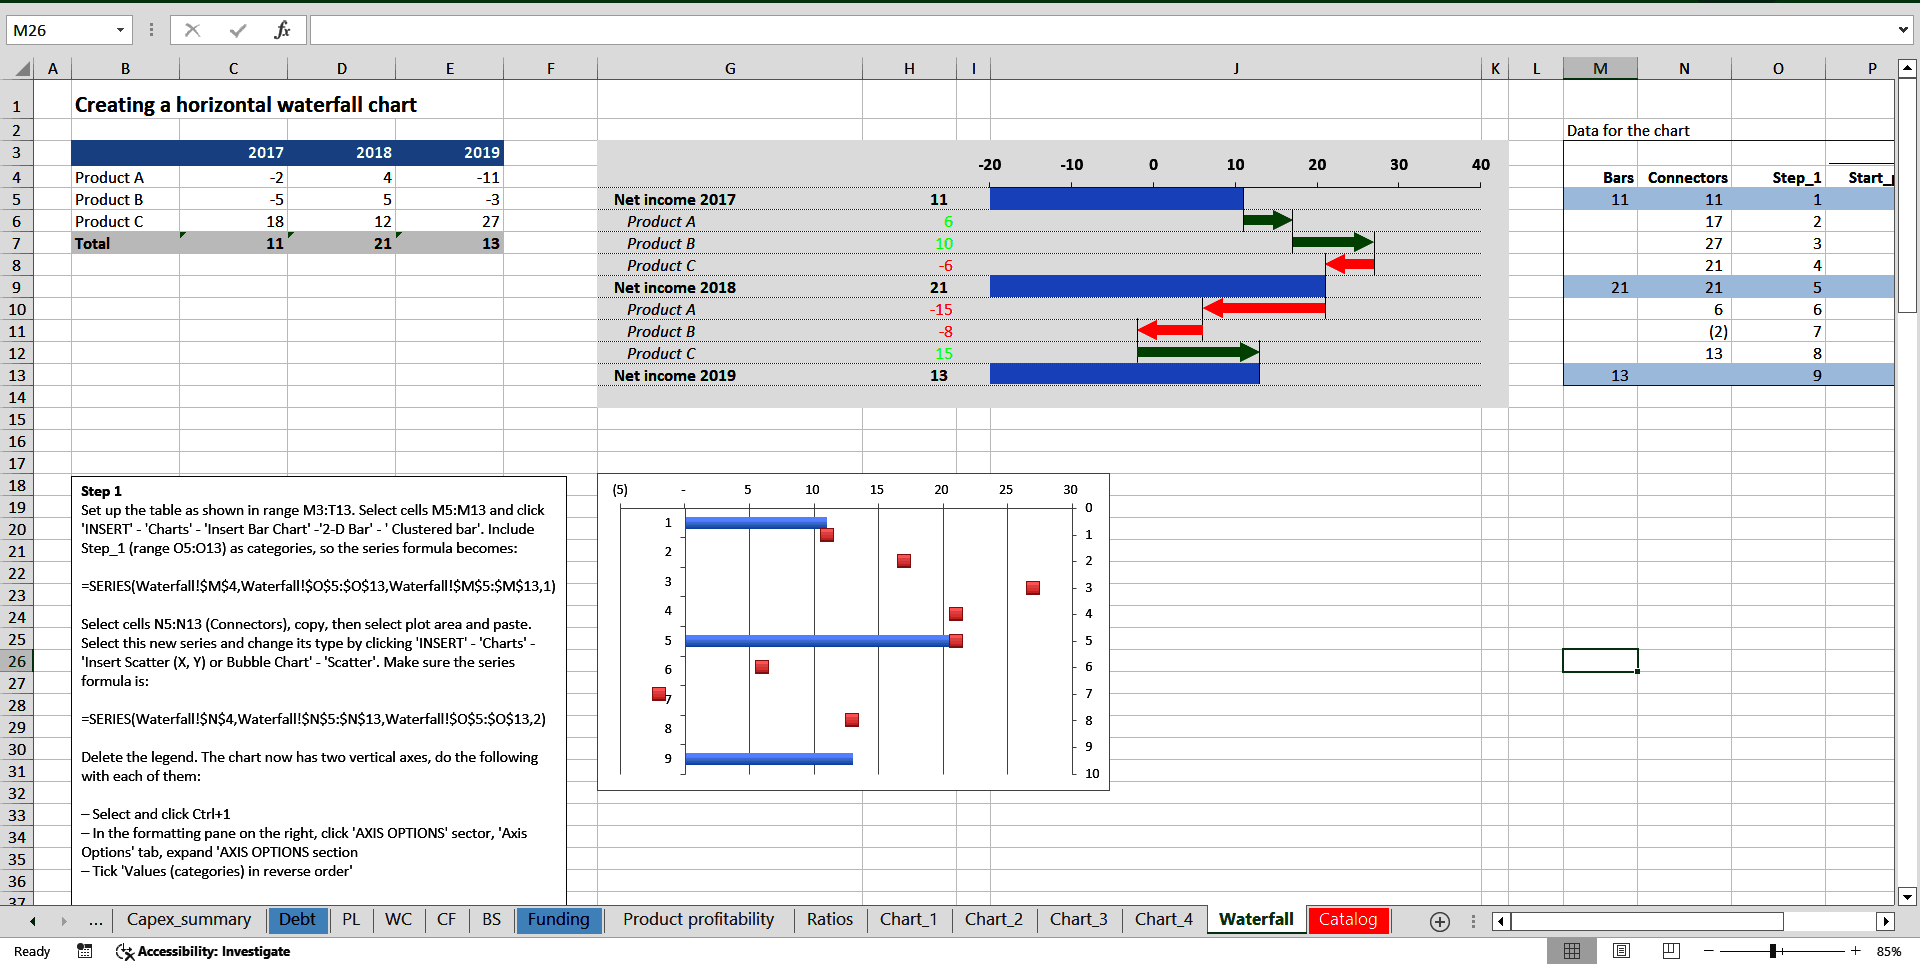Click the 2018 header cell
The height and width of the screenshot is (966, 1920).
pyautogui.click(x=342, y=152)
